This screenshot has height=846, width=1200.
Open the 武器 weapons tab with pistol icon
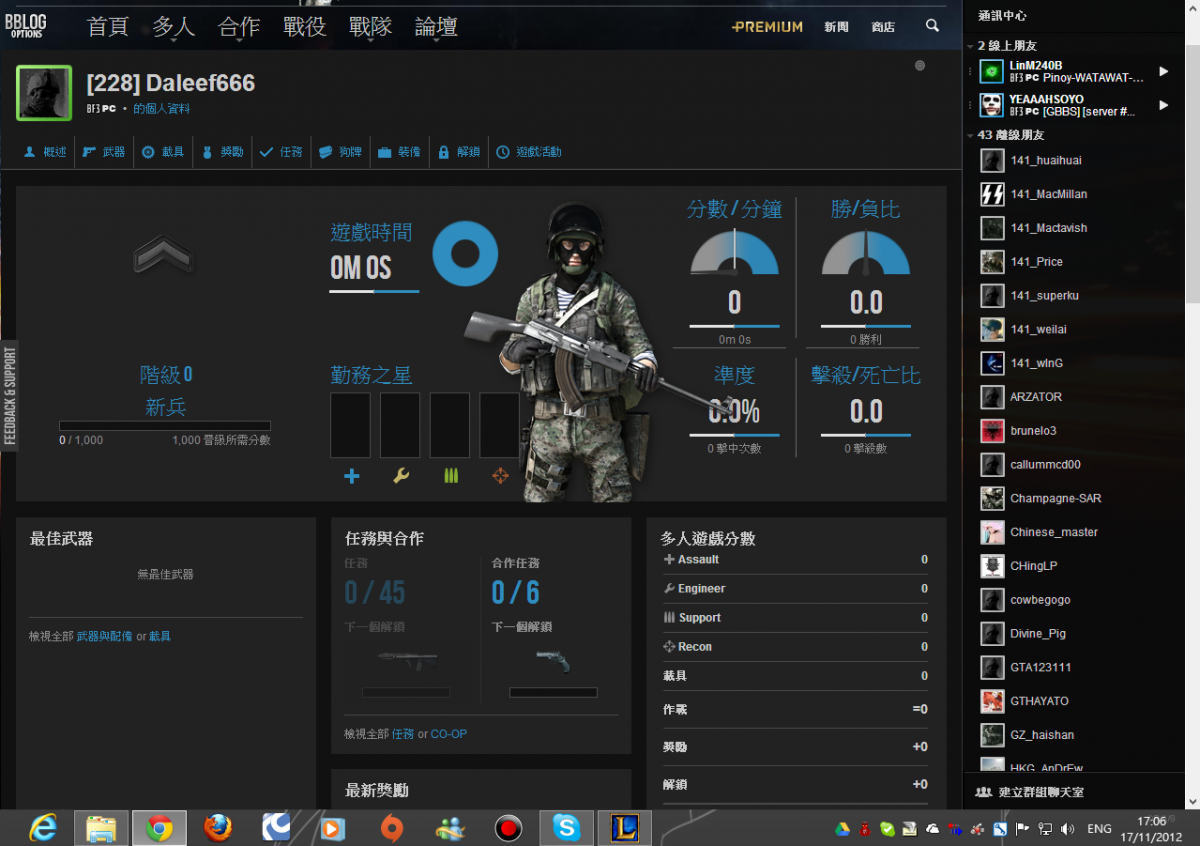(x=104, y=152)
